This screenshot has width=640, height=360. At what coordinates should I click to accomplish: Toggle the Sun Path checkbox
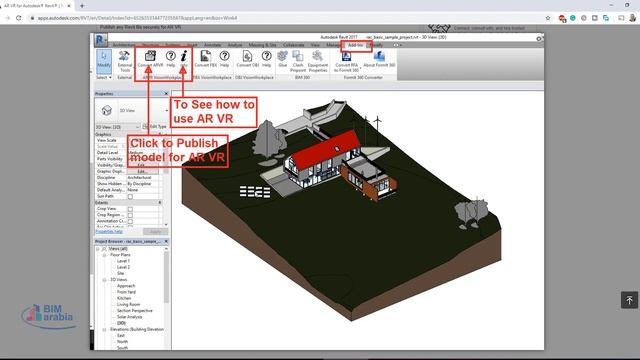pos(130,196)
